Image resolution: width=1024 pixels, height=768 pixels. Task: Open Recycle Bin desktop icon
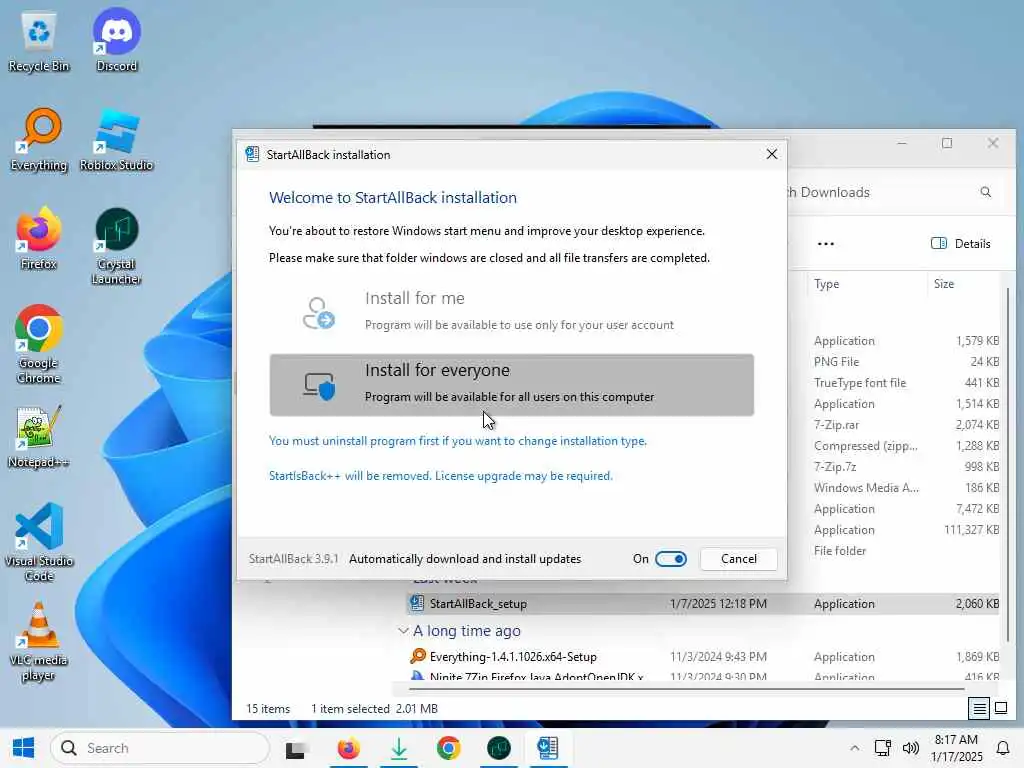(39, 42)
